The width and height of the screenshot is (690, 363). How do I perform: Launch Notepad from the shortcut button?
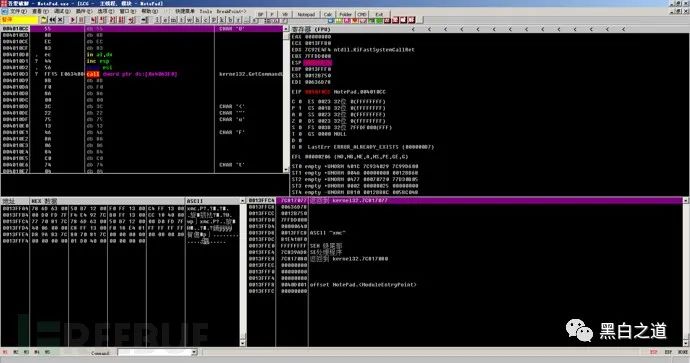(306, 15)
